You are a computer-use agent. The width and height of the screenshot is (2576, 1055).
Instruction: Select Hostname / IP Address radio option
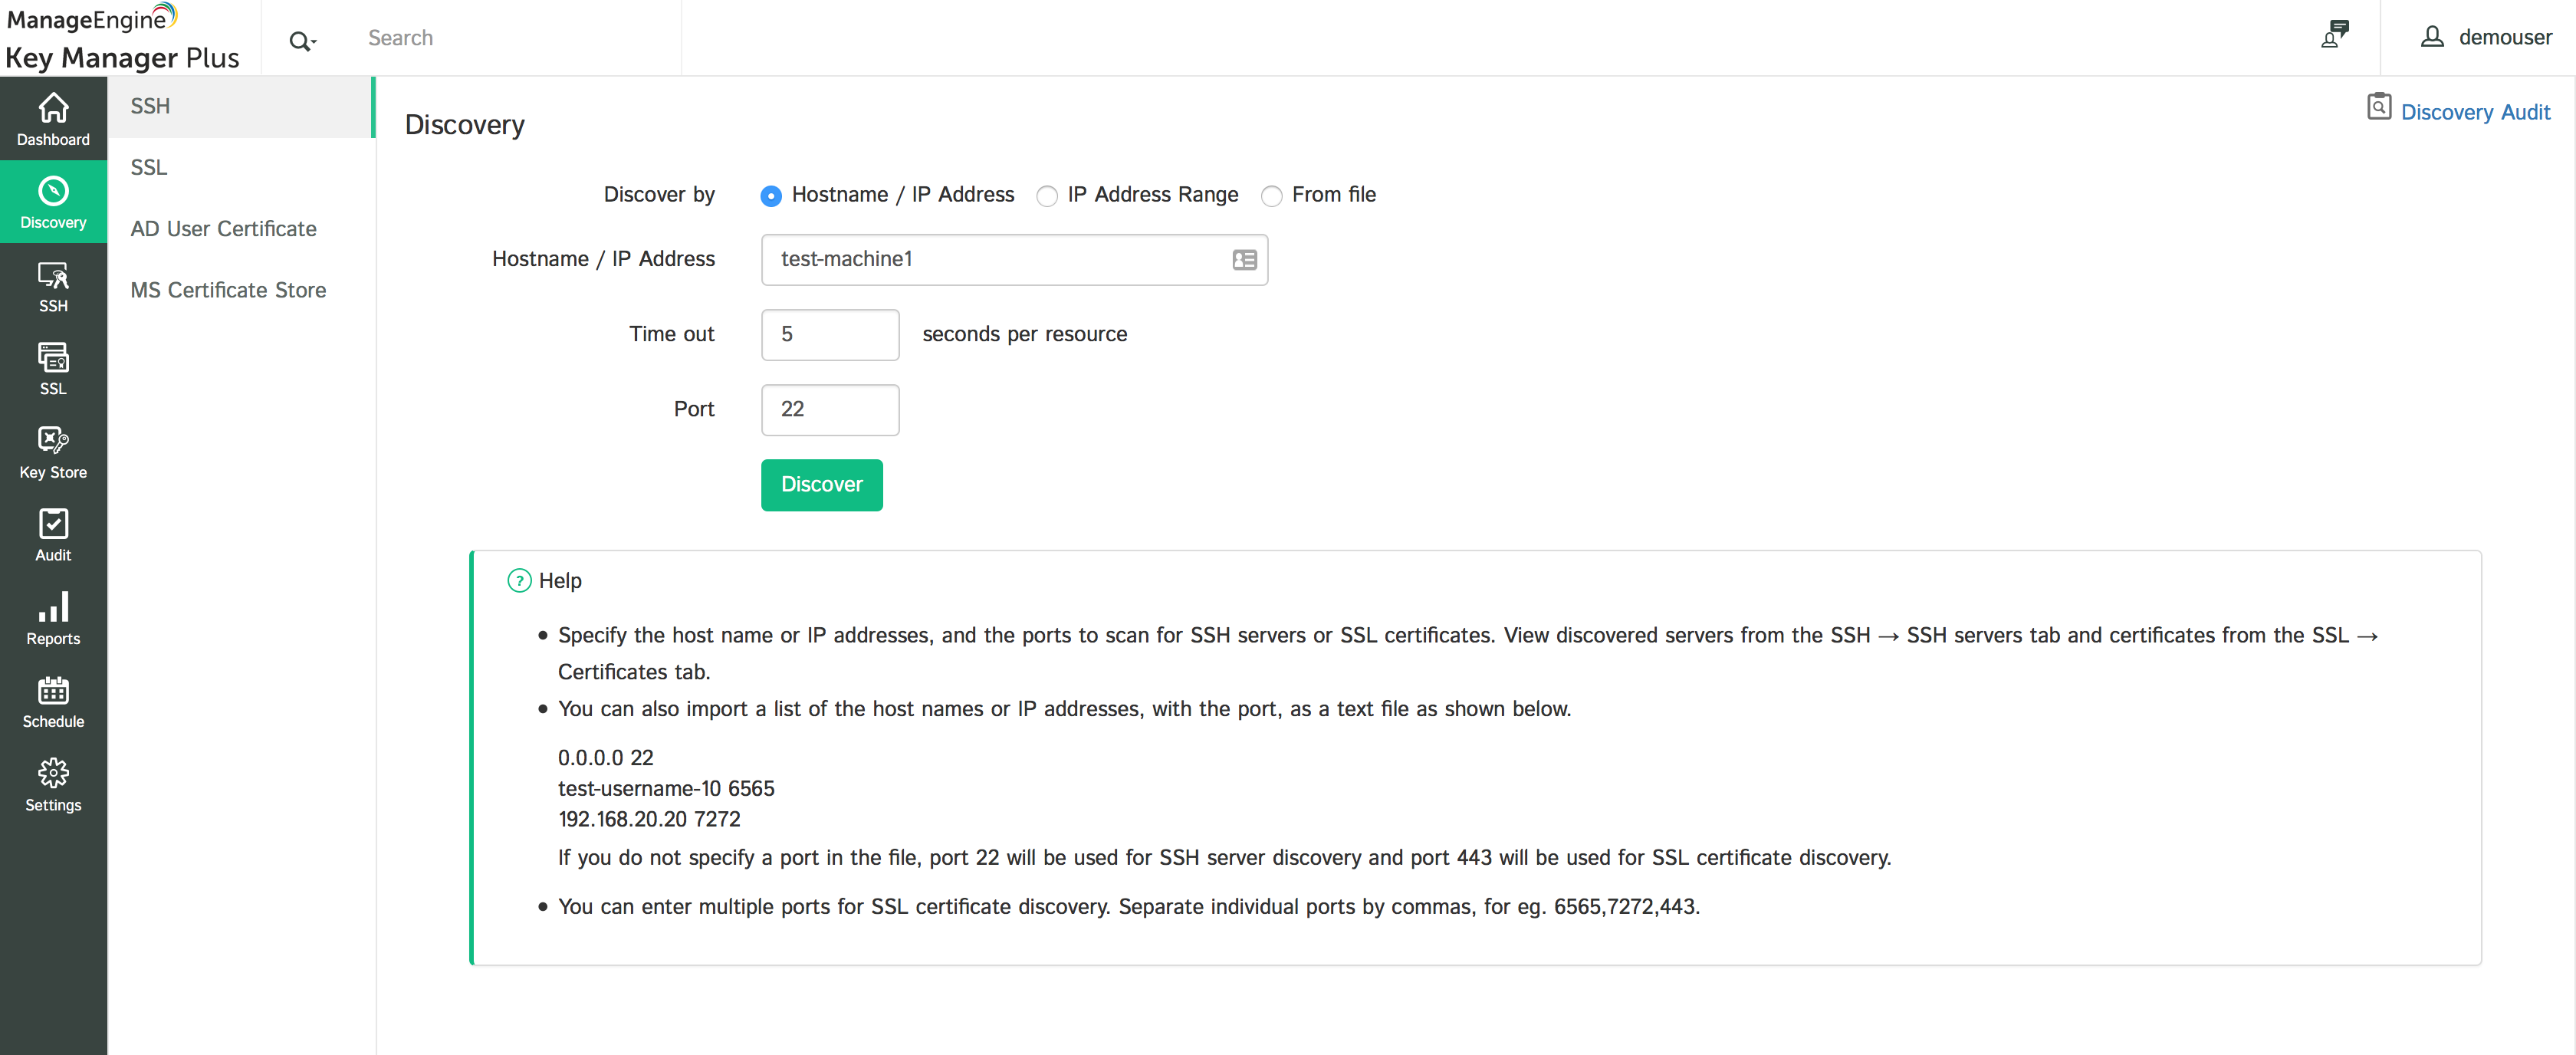[x=770, y=196]
